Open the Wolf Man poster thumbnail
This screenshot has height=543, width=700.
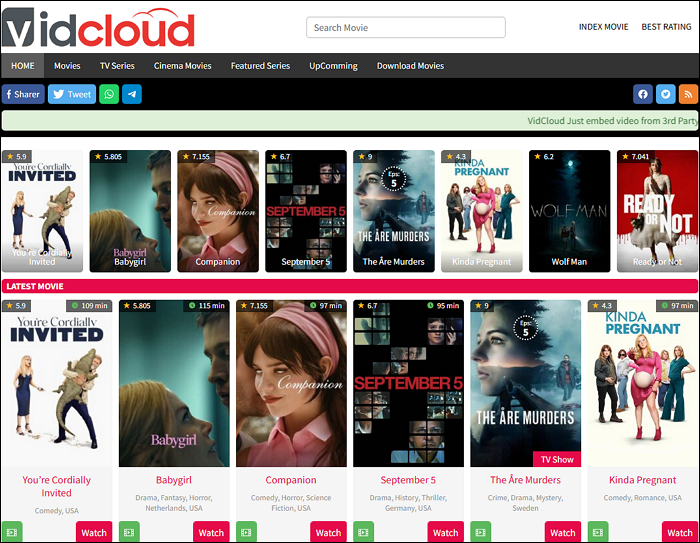[569, 211]
